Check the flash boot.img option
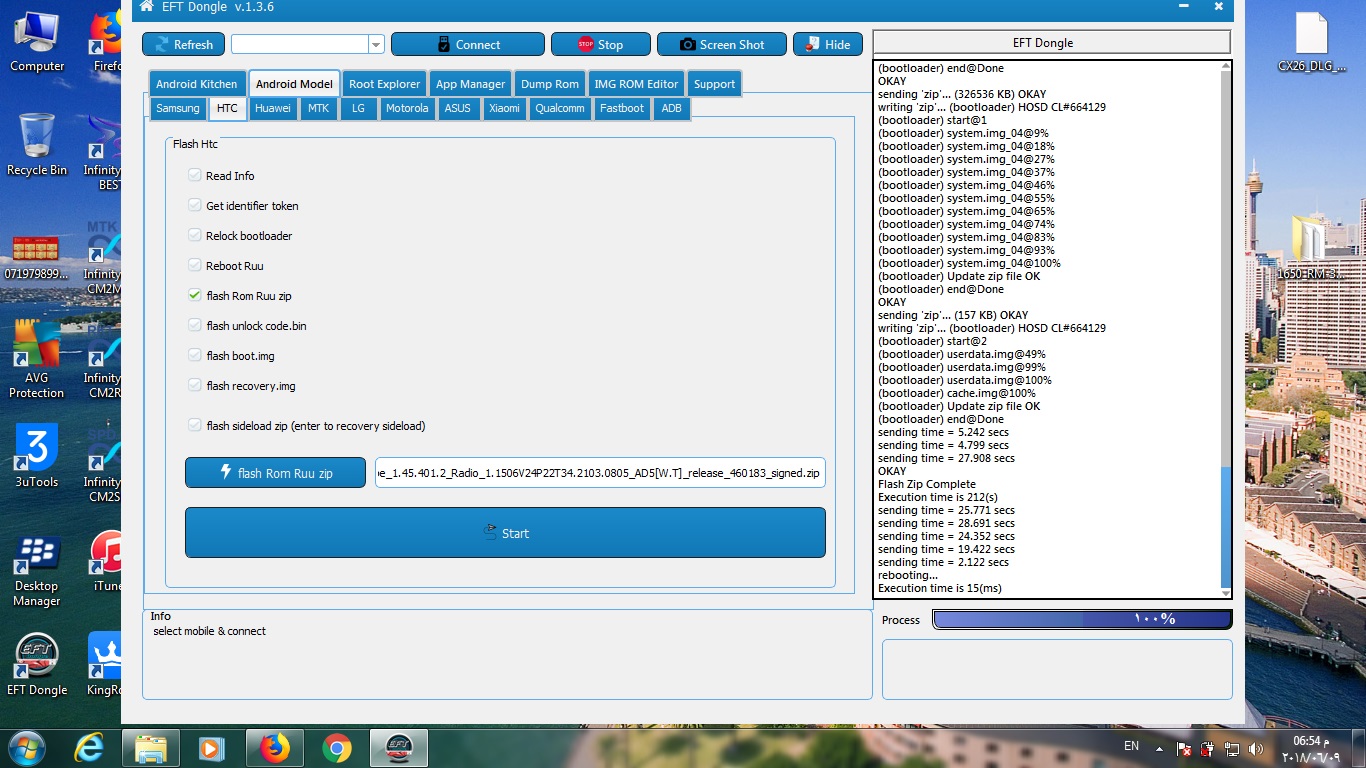Screen dimensions: 1366x768 pyautogui.click(x=195, y=356)
